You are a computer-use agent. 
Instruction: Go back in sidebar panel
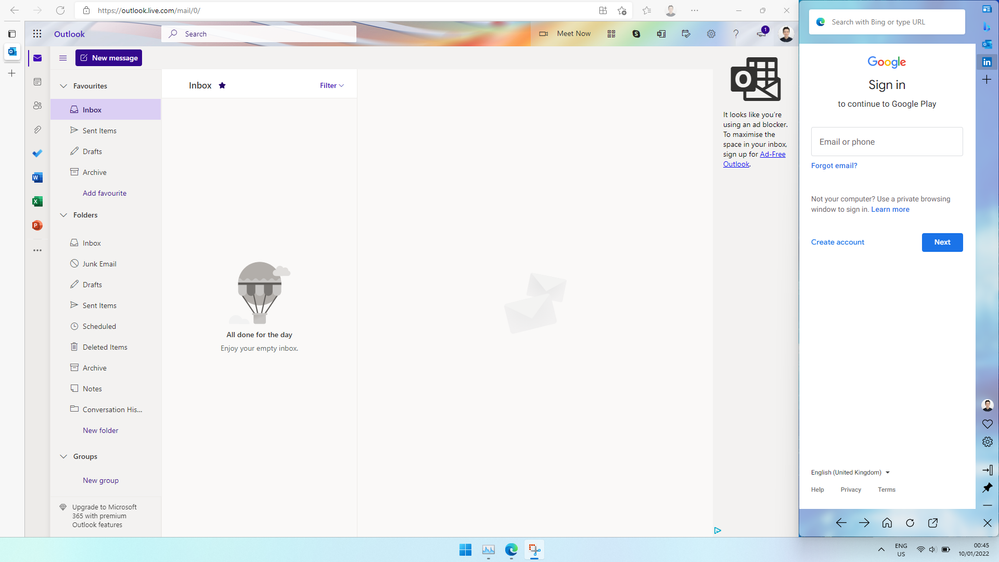(841, 523)
